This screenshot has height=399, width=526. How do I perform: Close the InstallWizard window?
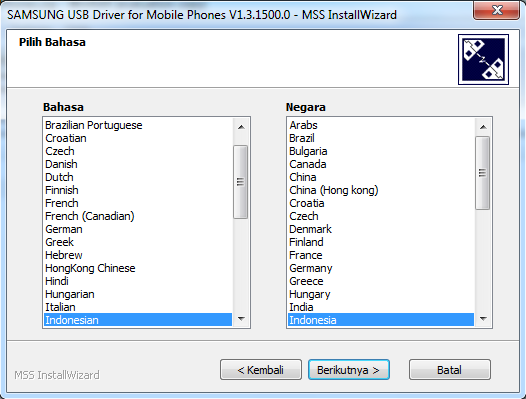coord(496,10)
